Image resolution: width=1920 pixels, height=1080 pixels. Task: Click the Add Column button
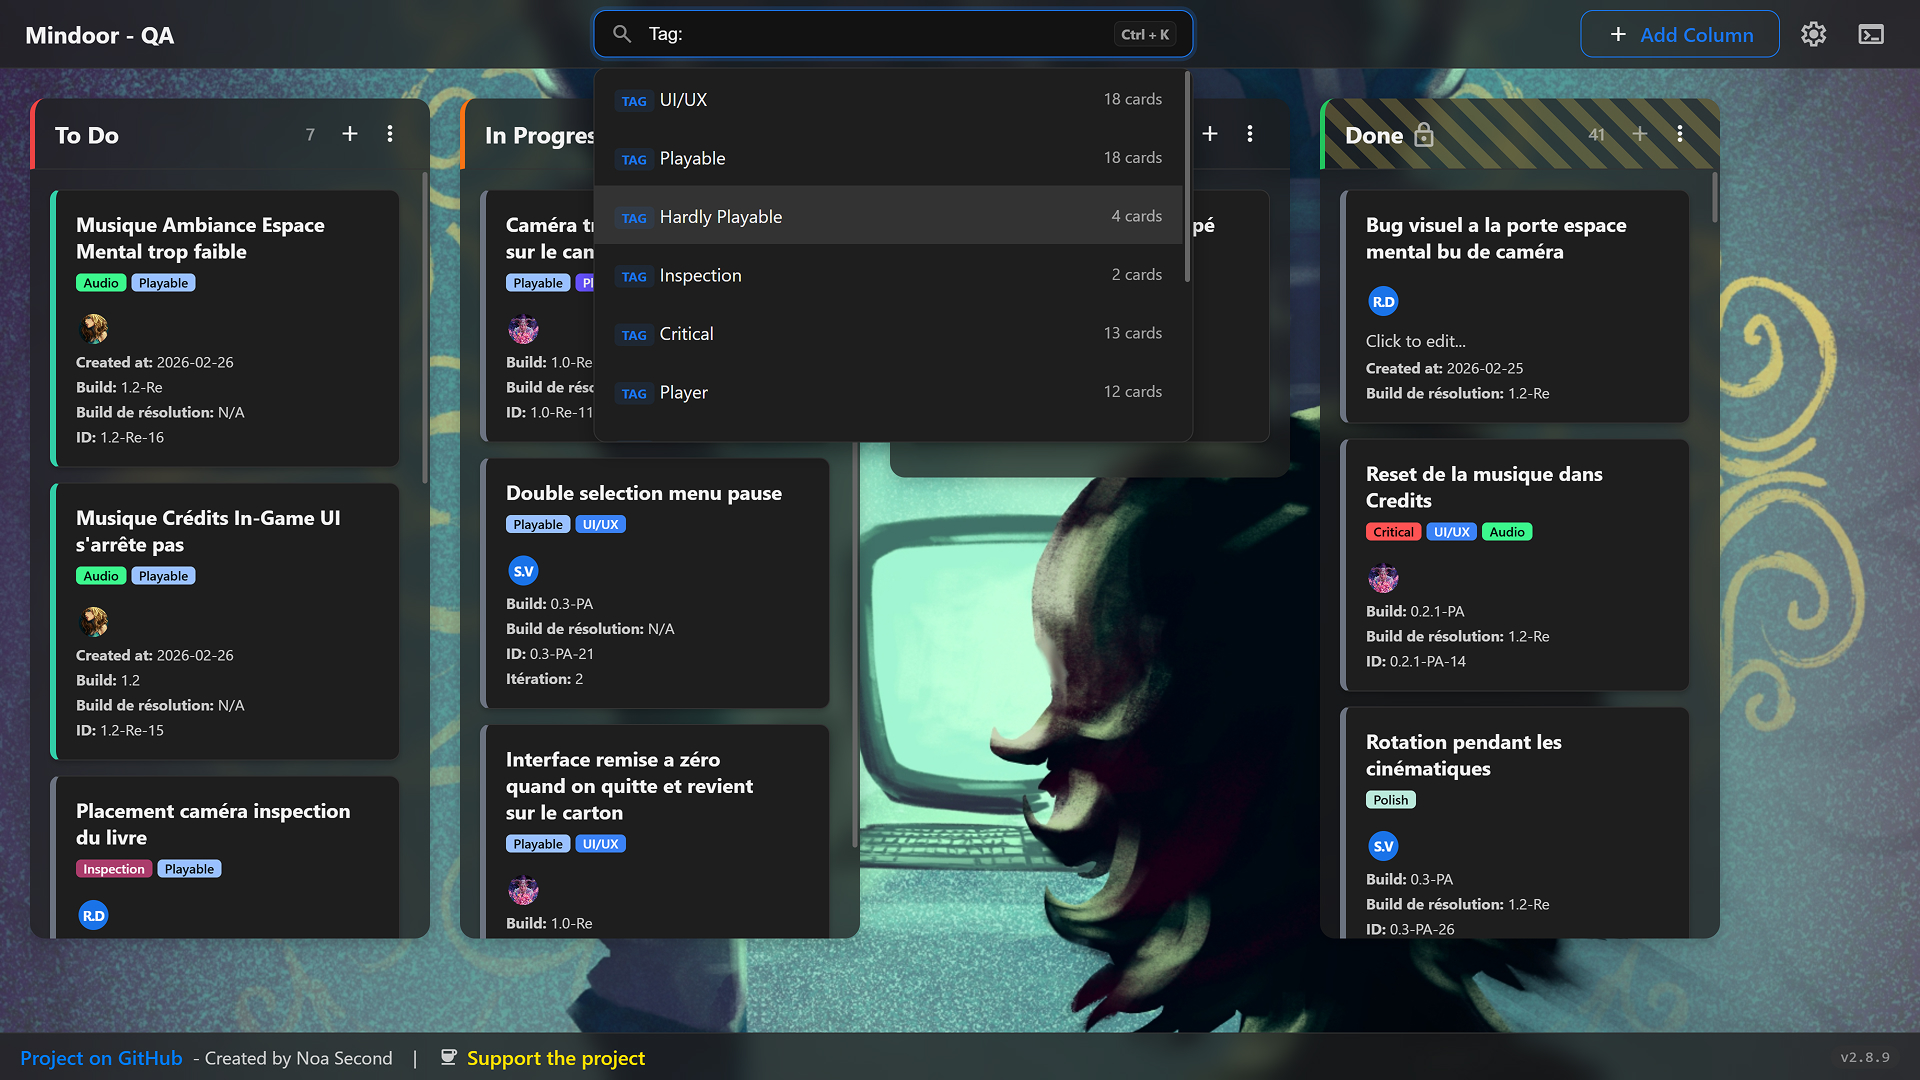(1679, 34)
